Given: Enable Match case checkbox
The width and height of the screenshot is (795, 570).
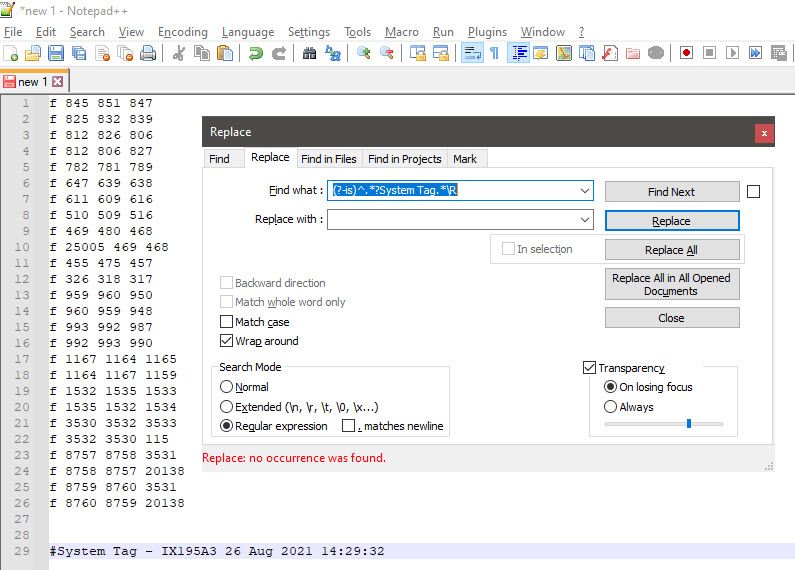Looking at the screenshot, I should pyautogui.click(x=226, y=322).
